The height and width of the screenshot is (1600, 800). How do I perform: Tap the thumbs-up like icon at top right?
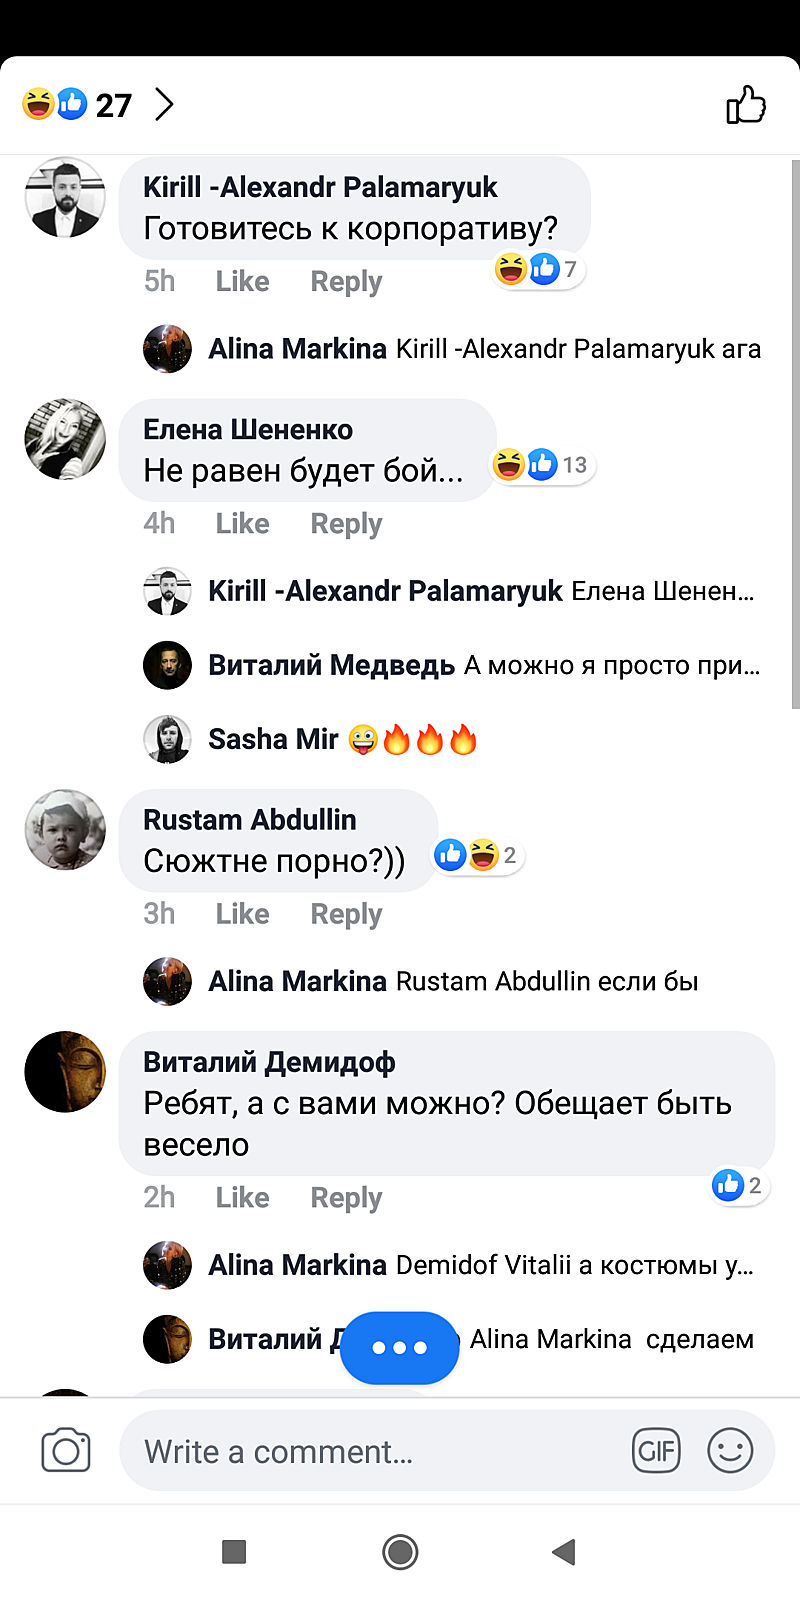point(746,105)
